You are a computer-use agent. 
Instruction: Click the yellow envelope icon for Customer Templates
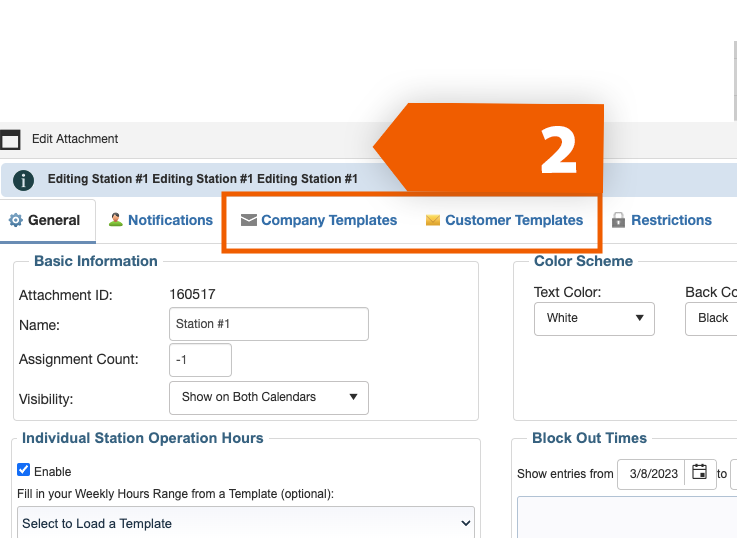pyautogui.click(x=433, y=221)
